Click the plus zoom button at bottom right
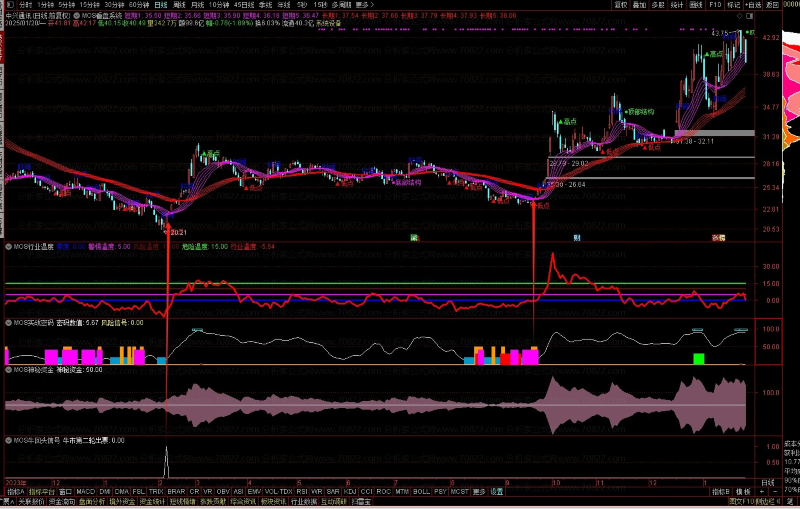The image size is (800, 509). tap(762, 492)
